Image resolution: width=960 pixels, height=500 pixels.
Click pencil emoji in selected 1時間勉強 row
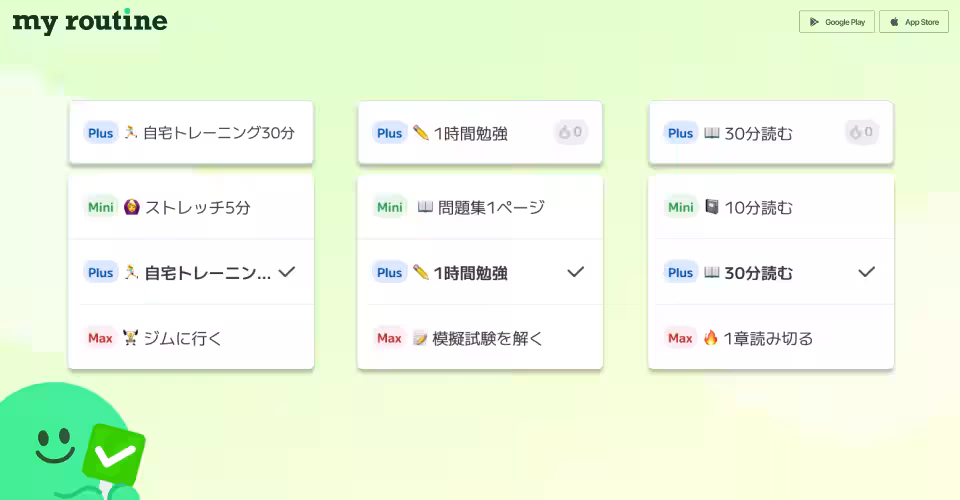(421, 272)
